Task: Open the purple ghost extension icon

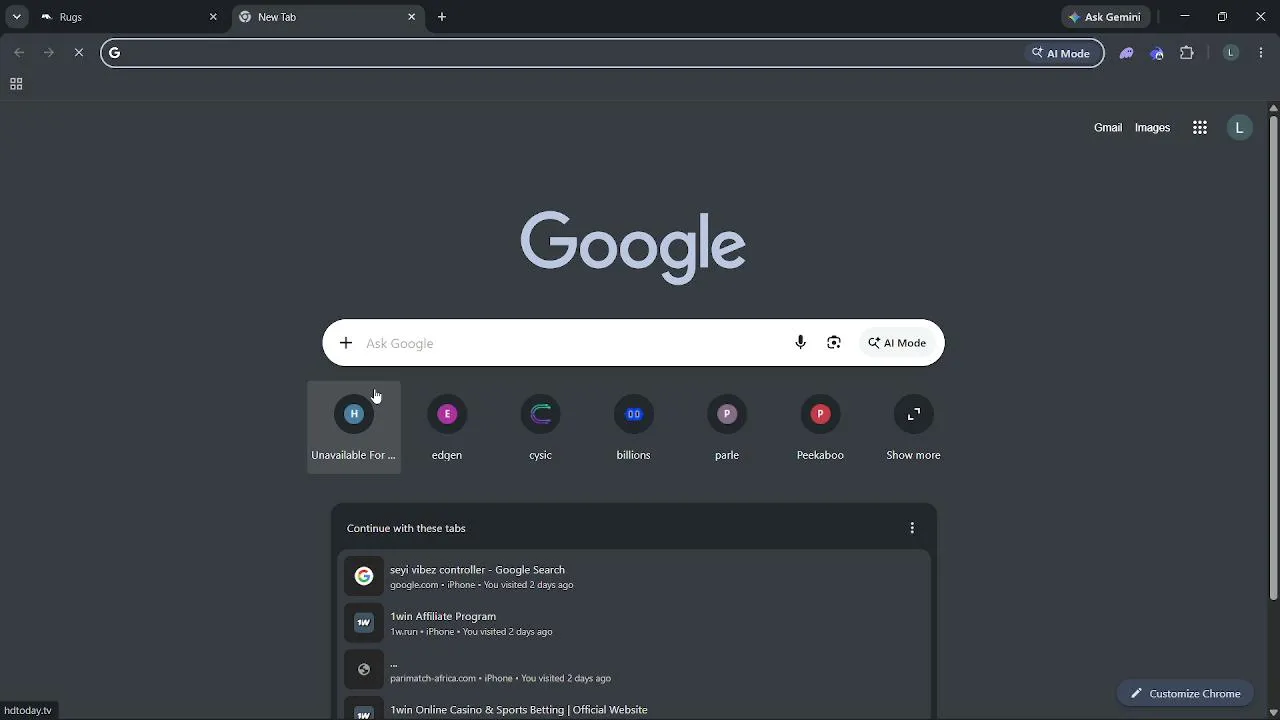Action: coord(1127,53)
